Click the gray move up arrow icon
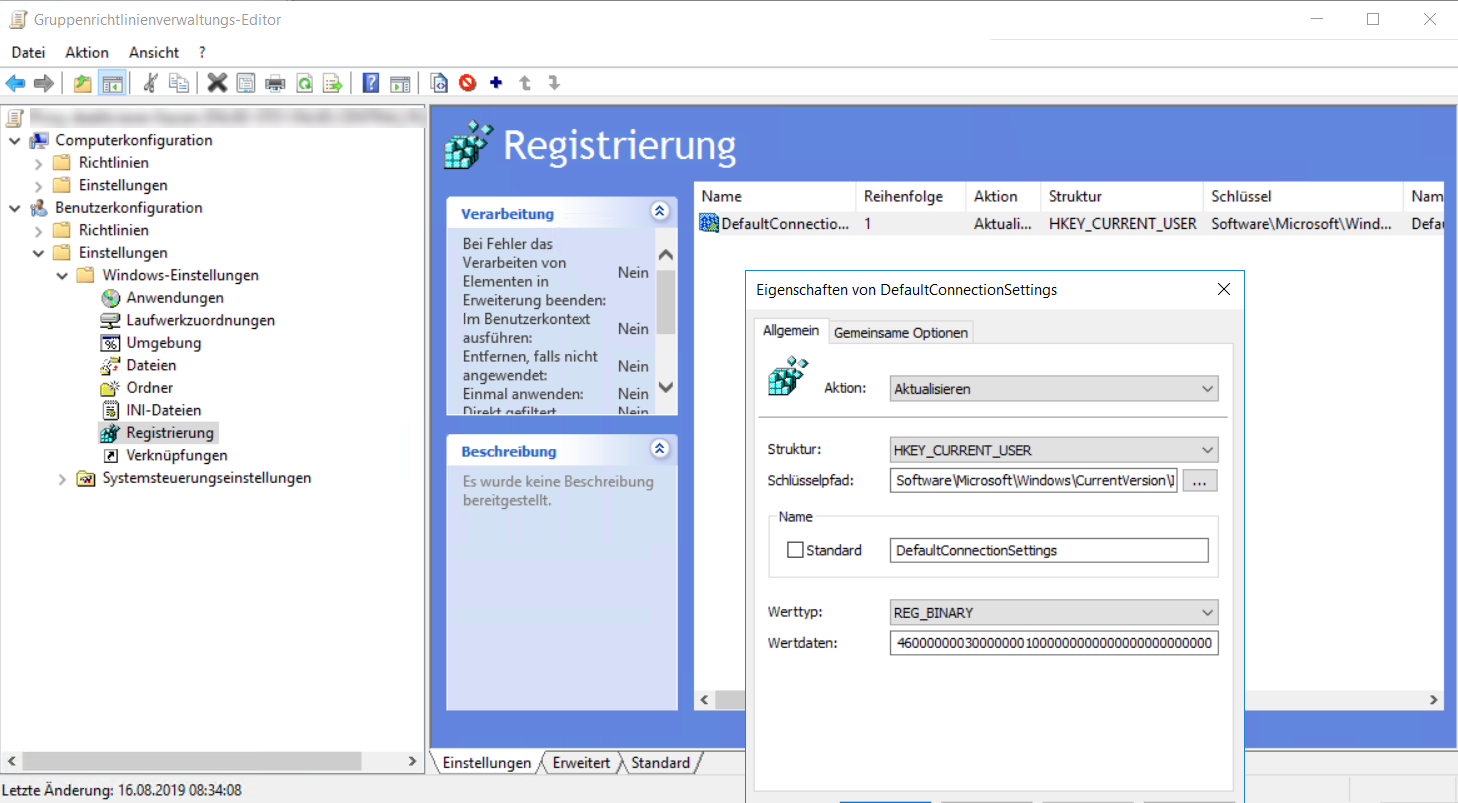This screenshot has height=803, width=1458. (x=525, y=83)
